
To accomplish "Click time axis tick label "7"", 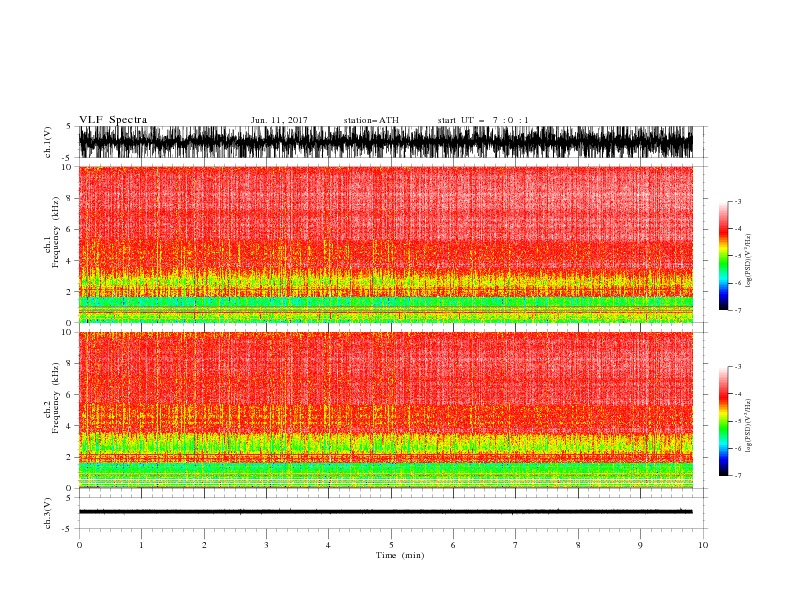I will pyautogui.click(x=516, y=545).
